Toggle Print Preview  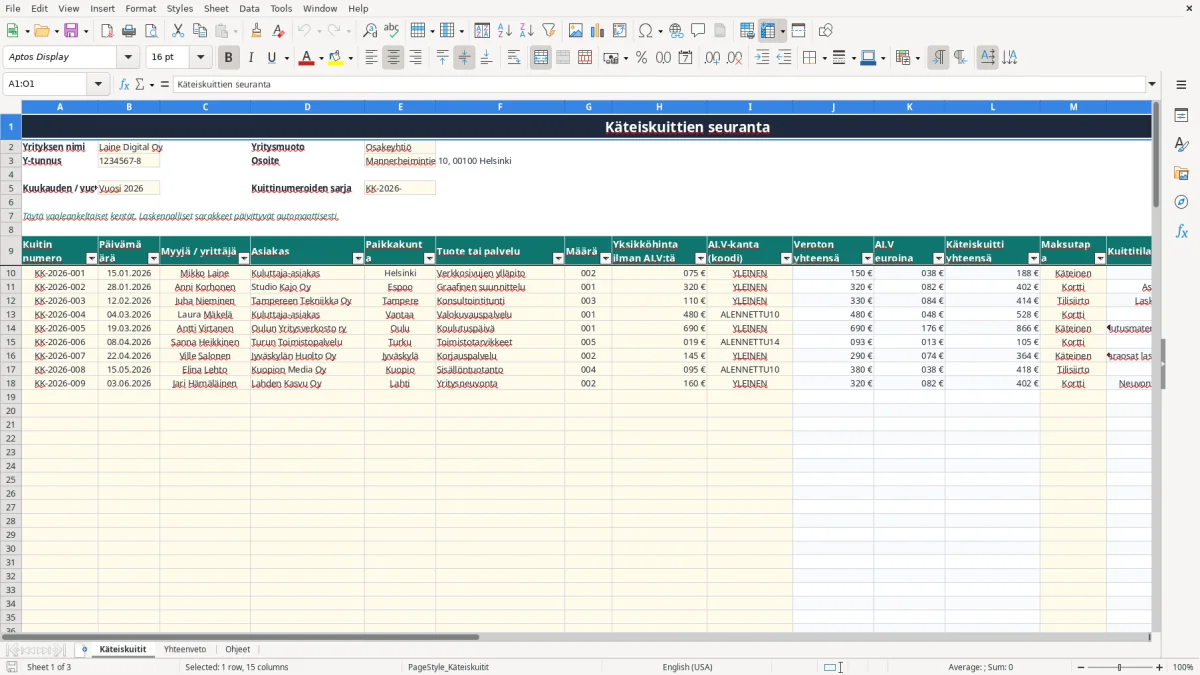coord(151,31)
